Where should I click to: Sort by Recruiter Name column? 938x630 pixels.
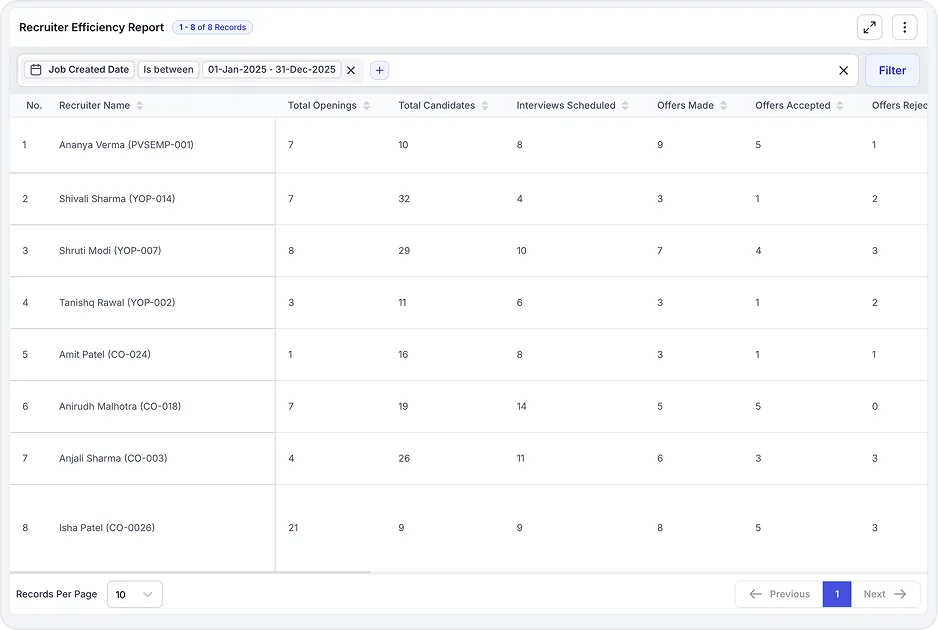click(139, 106)
